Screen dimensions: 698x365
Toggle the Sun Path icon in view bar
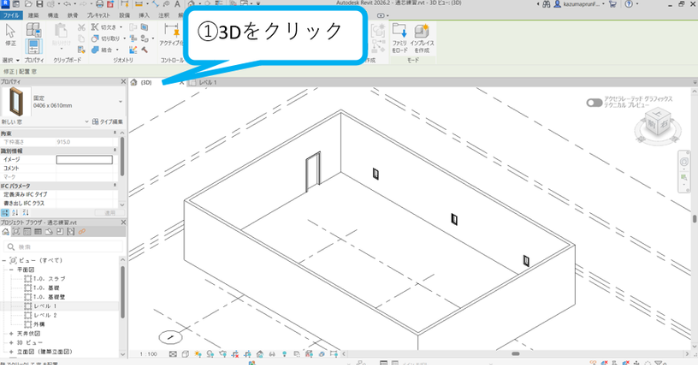198,354
